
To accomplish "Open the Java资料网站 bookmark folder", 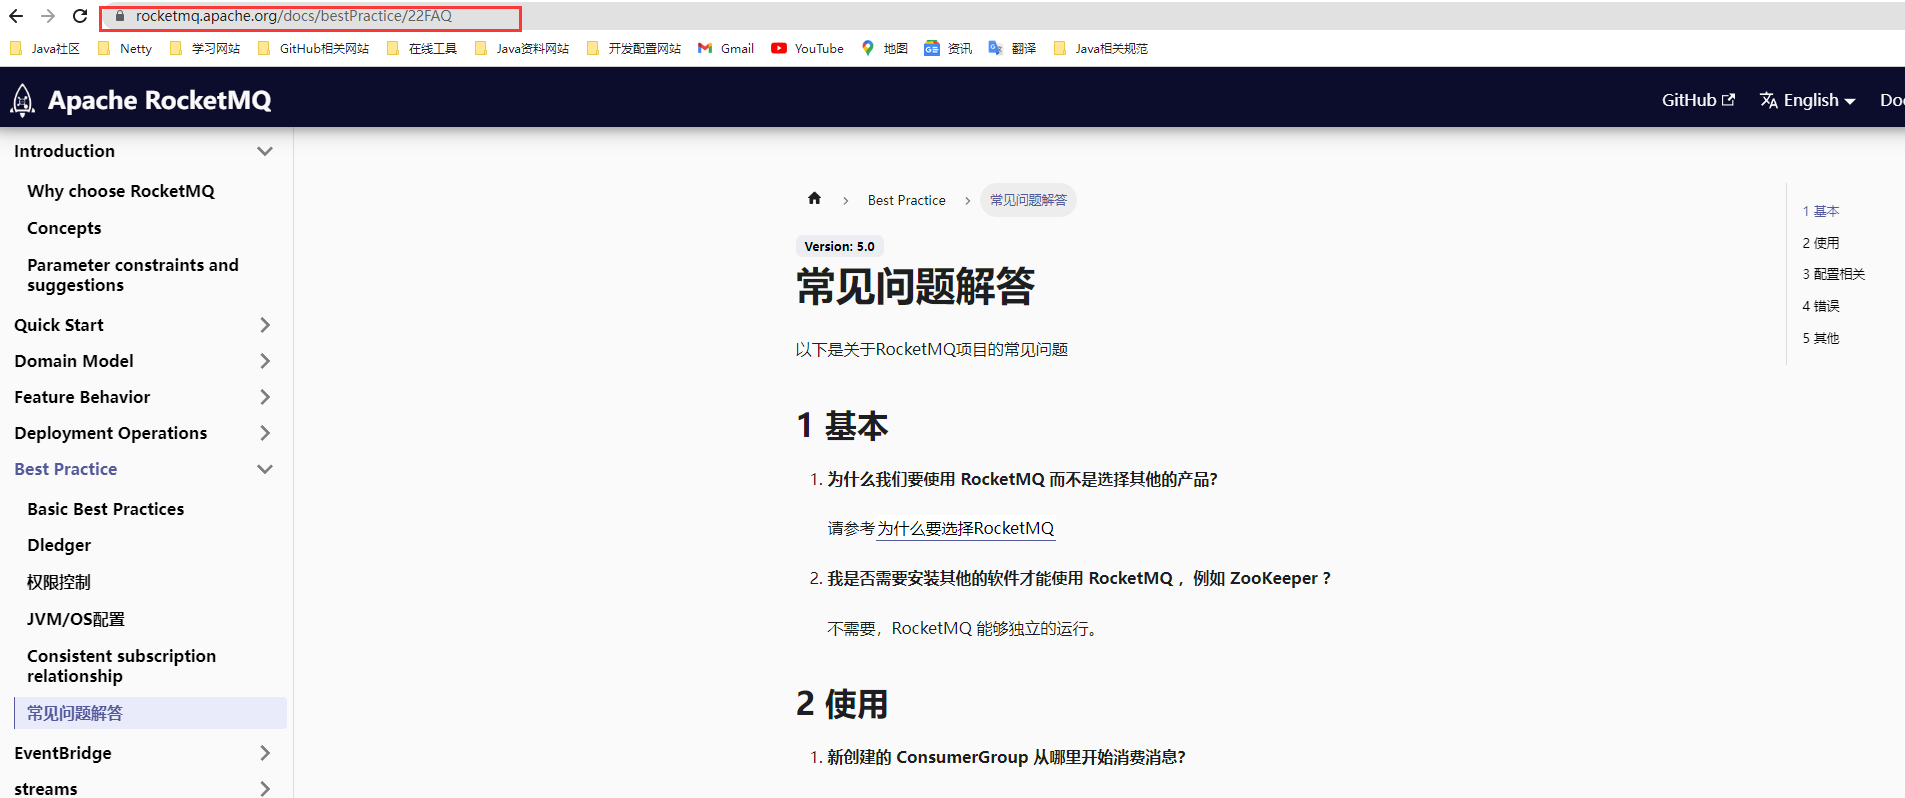I will 522,48.
